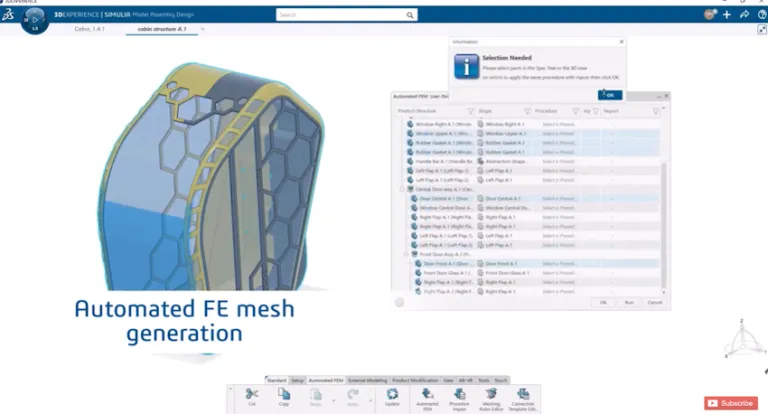The height and width of the screenshot is (414, 768).
Task: Switch to the External Modeling tab
Action: click(x=367, y=380)
